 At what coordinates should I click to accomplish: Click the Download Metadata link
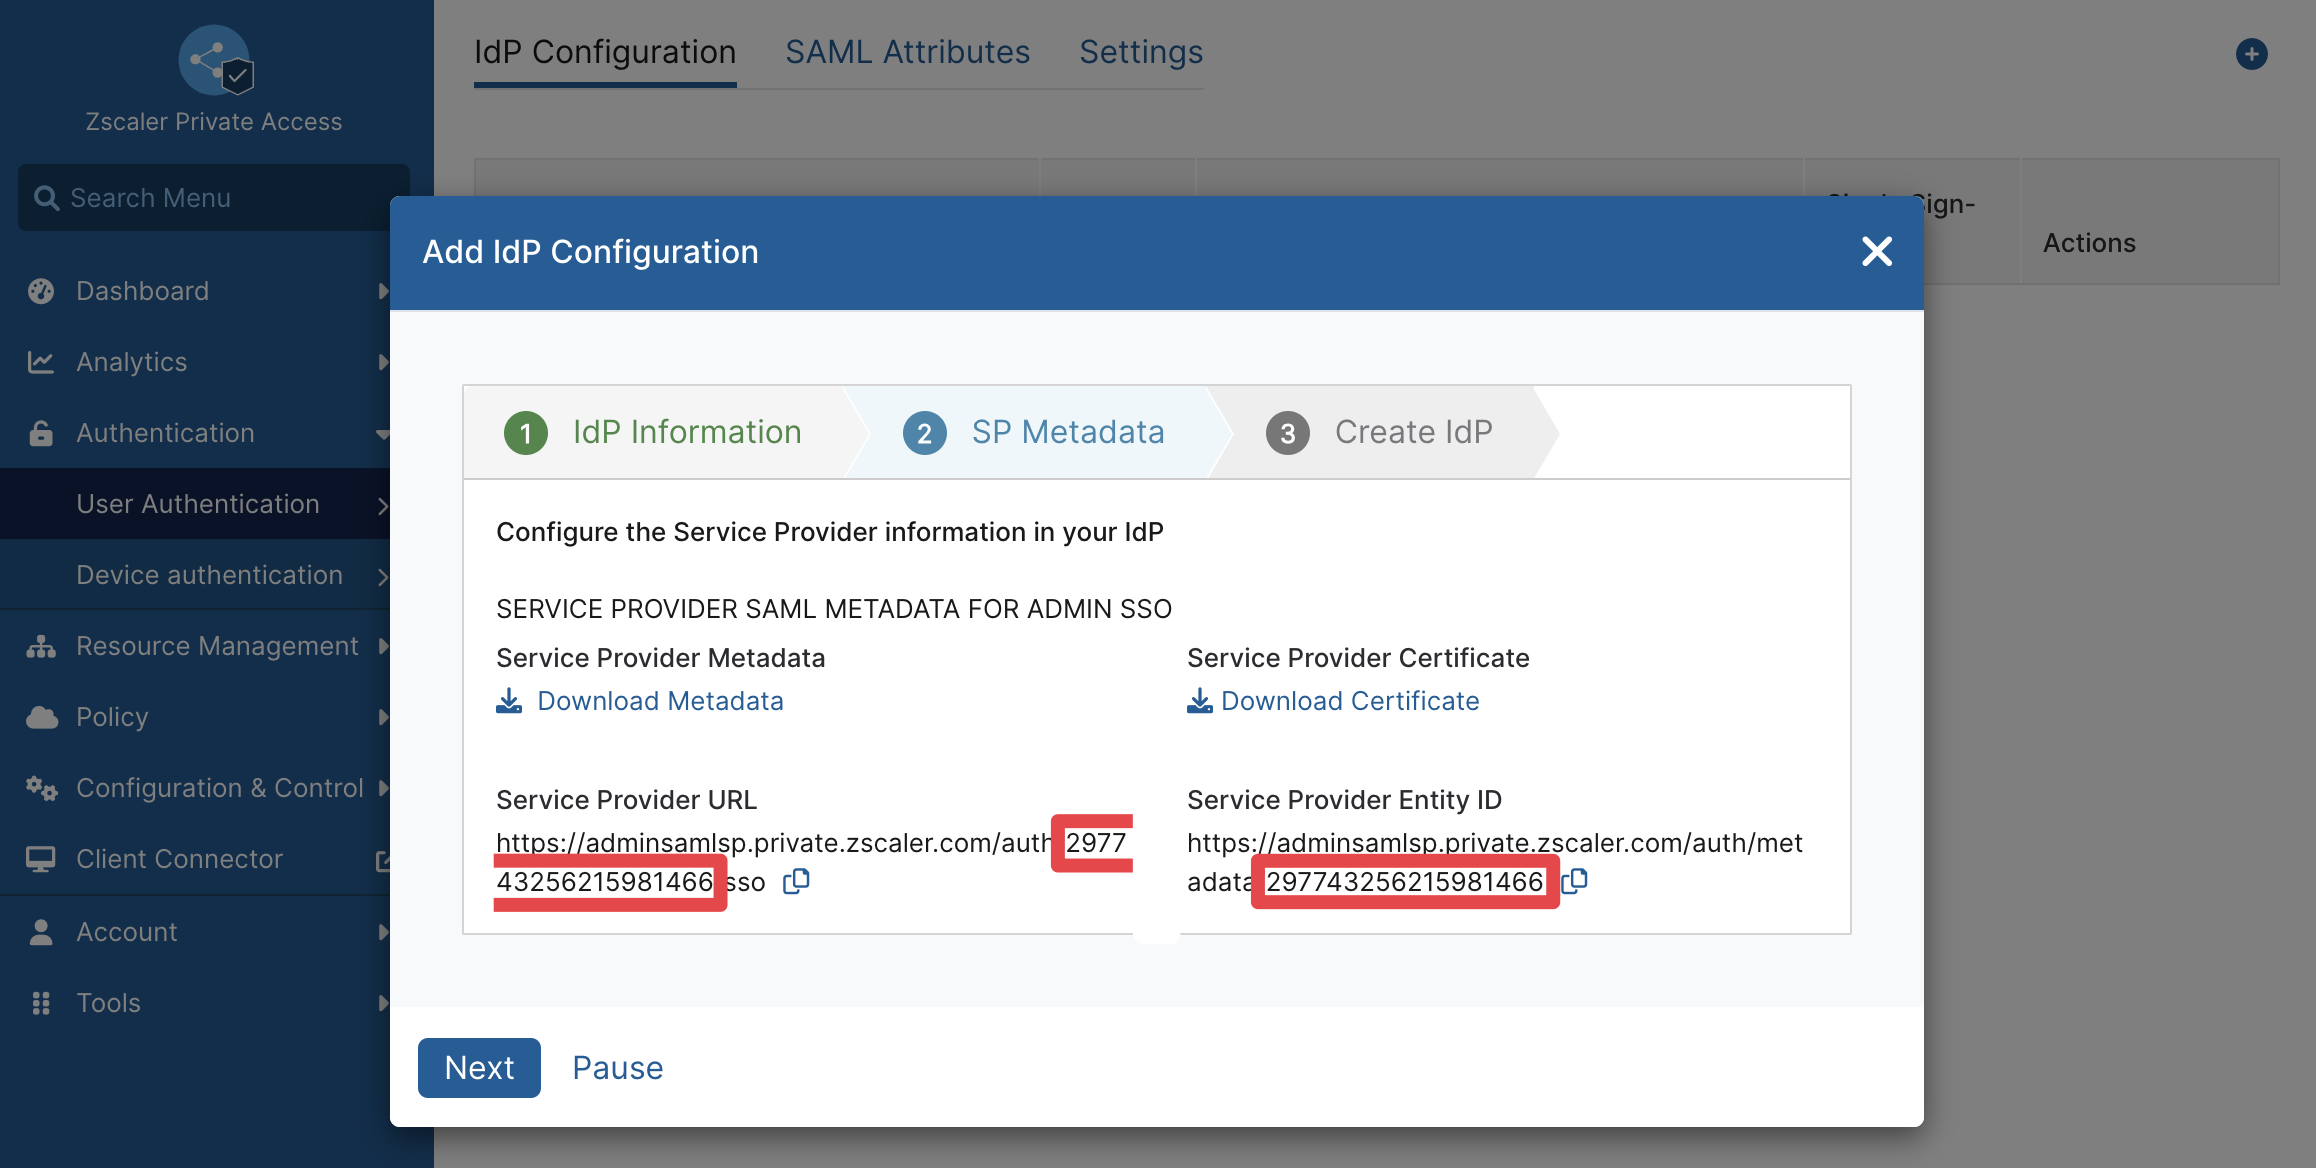click(x=660, y=701)
